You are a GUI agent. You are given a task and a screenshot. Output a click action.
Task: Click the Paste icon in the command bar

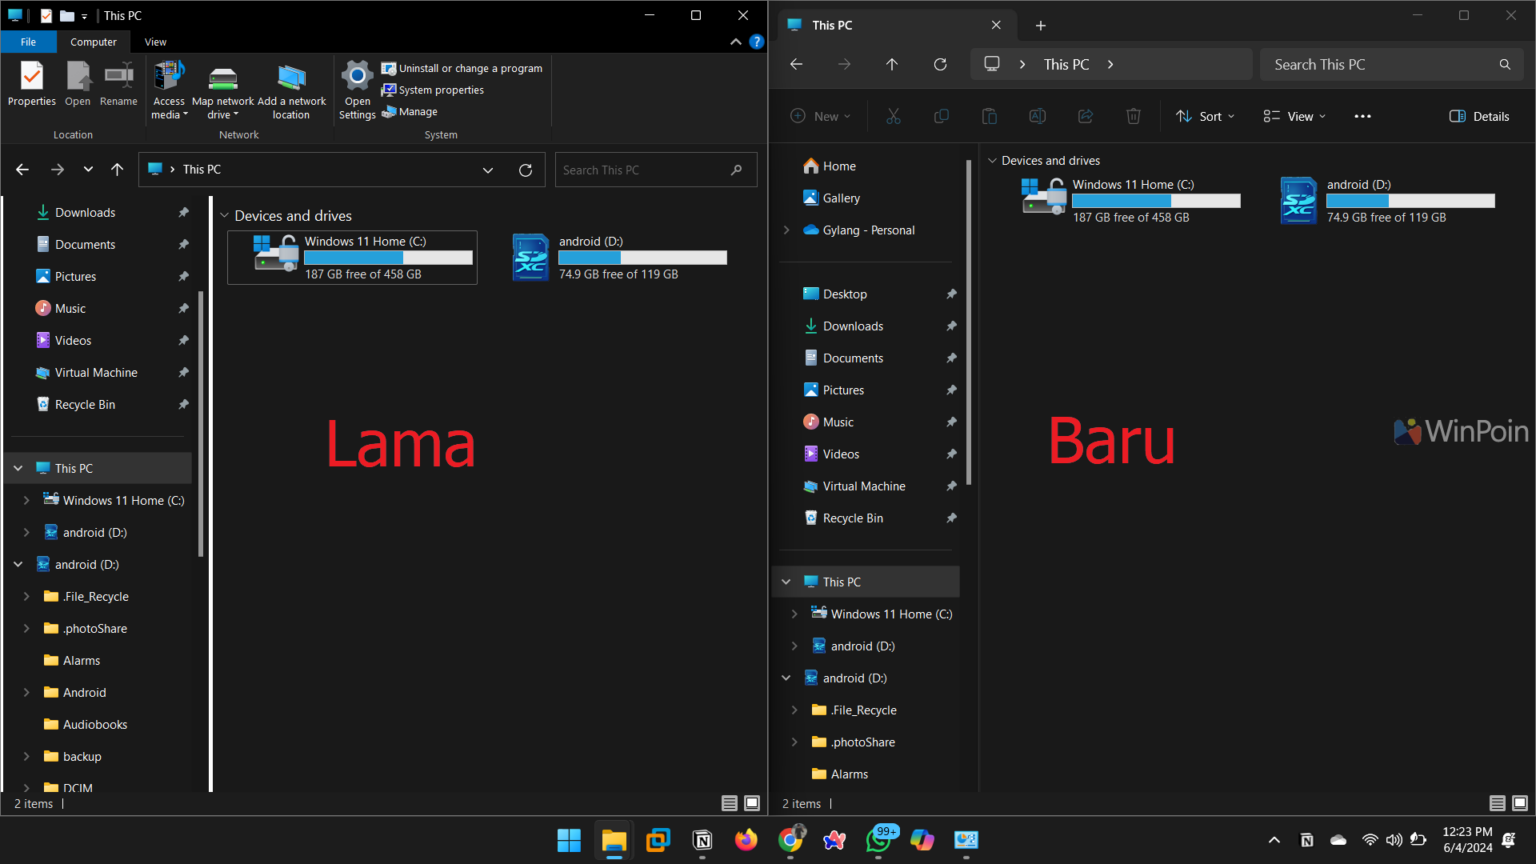(989, 116)
